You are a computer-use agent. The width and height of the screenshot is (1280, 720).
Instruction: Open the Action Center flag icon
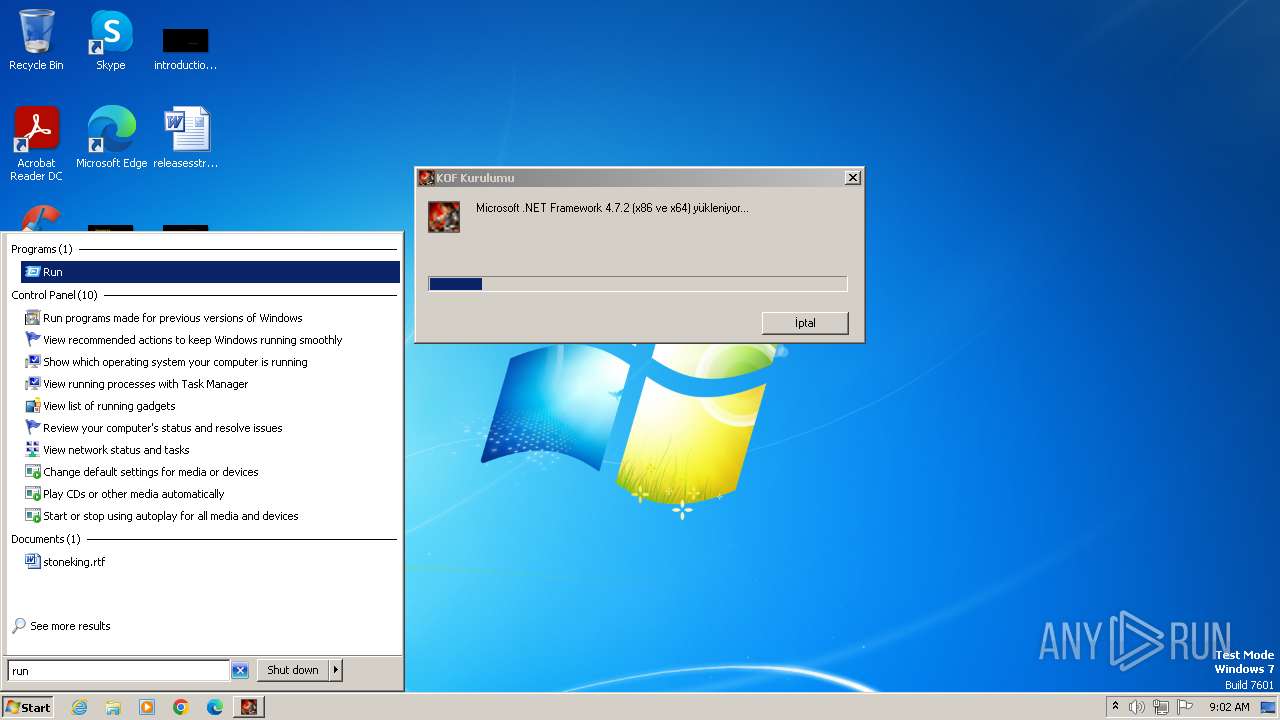pos(1185,707)
